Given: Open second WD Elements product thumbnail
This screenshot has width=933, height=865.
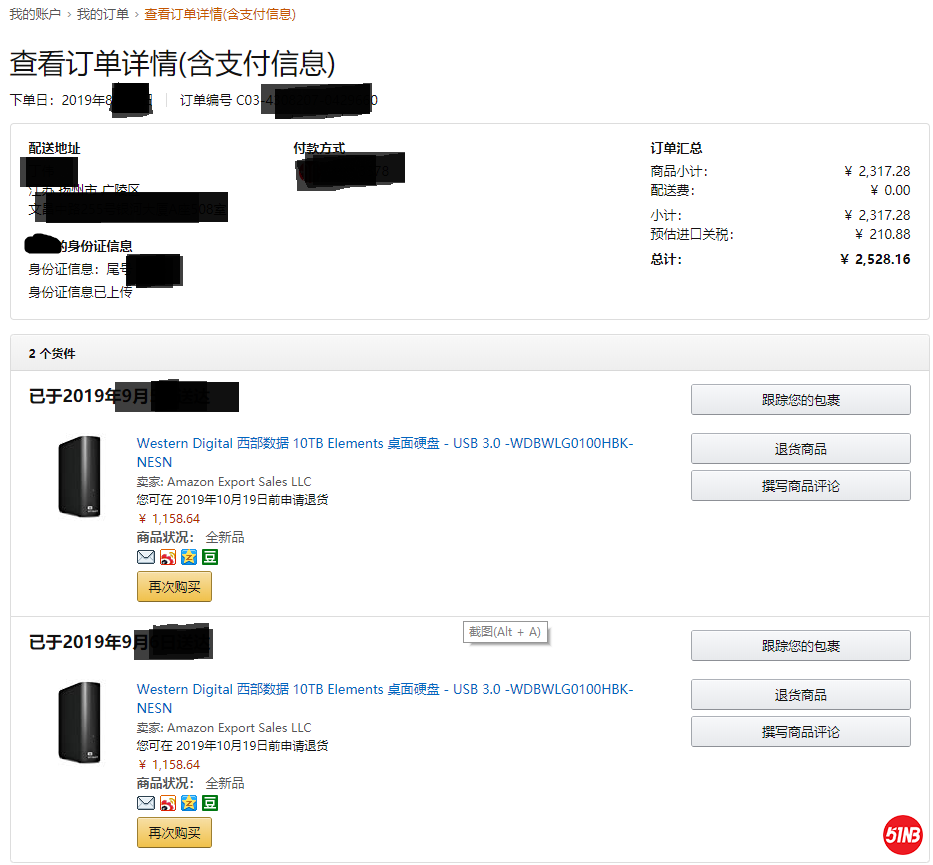Looking at the screenshot, I should [80, 722].
